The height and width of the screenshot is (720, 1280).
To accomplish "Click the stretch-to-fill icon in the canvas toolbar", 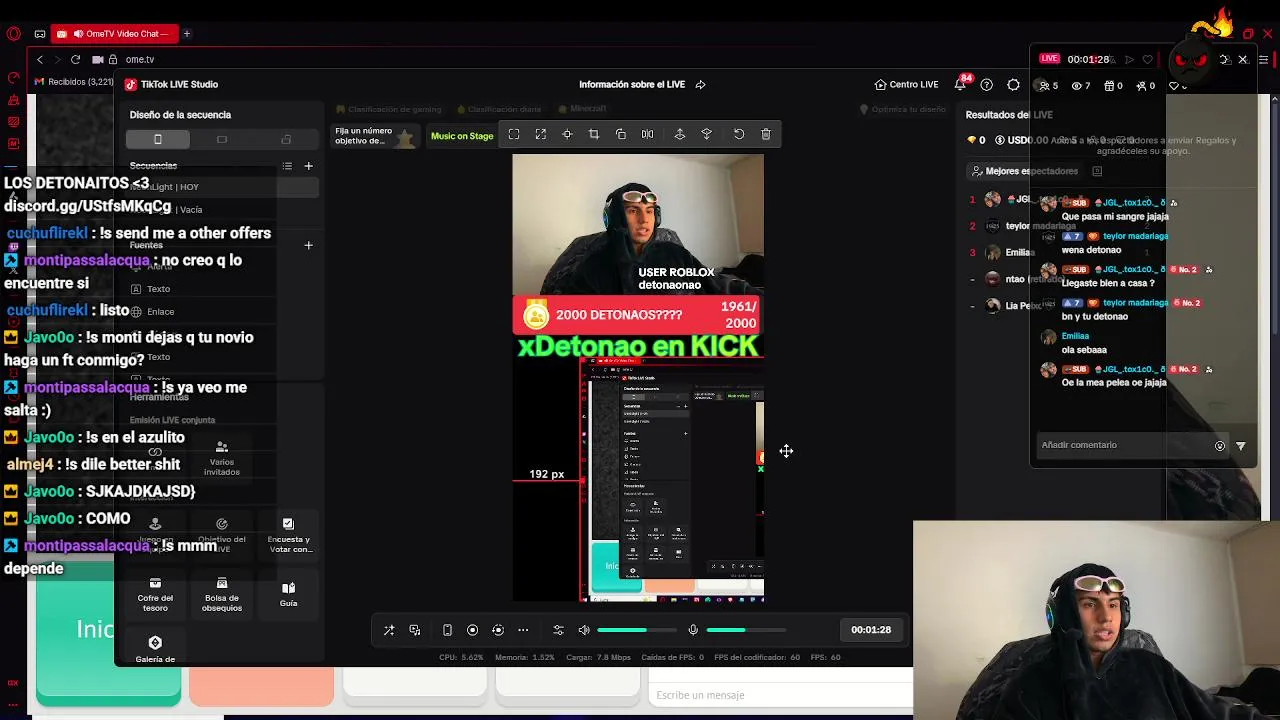I will (x=540, y=134).
